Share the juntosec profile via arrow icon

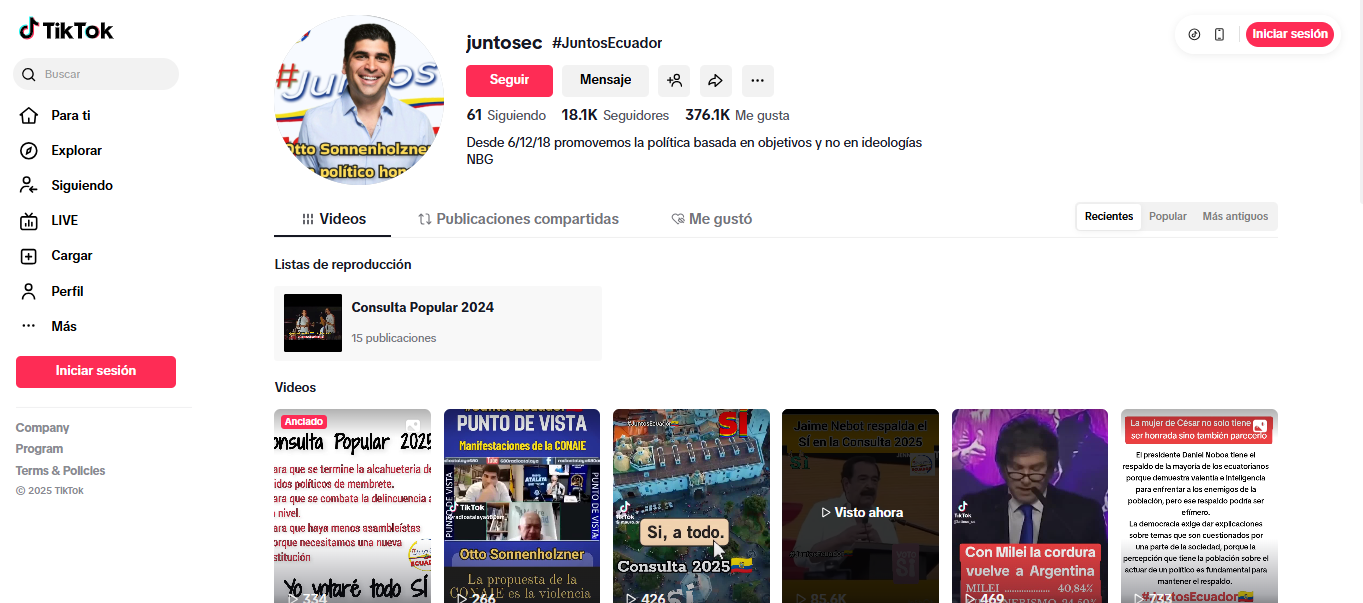tap(716, 81)
